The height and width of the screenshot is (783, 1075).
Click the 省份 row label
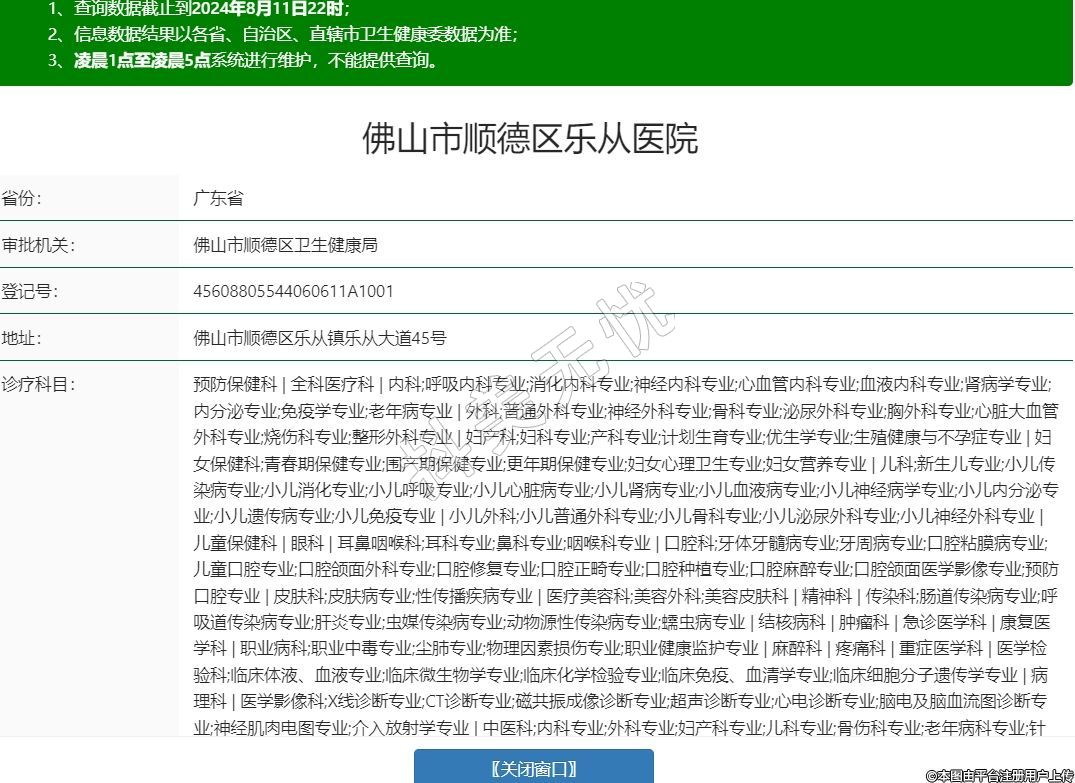pyautogui.click(x=22, y=198)
